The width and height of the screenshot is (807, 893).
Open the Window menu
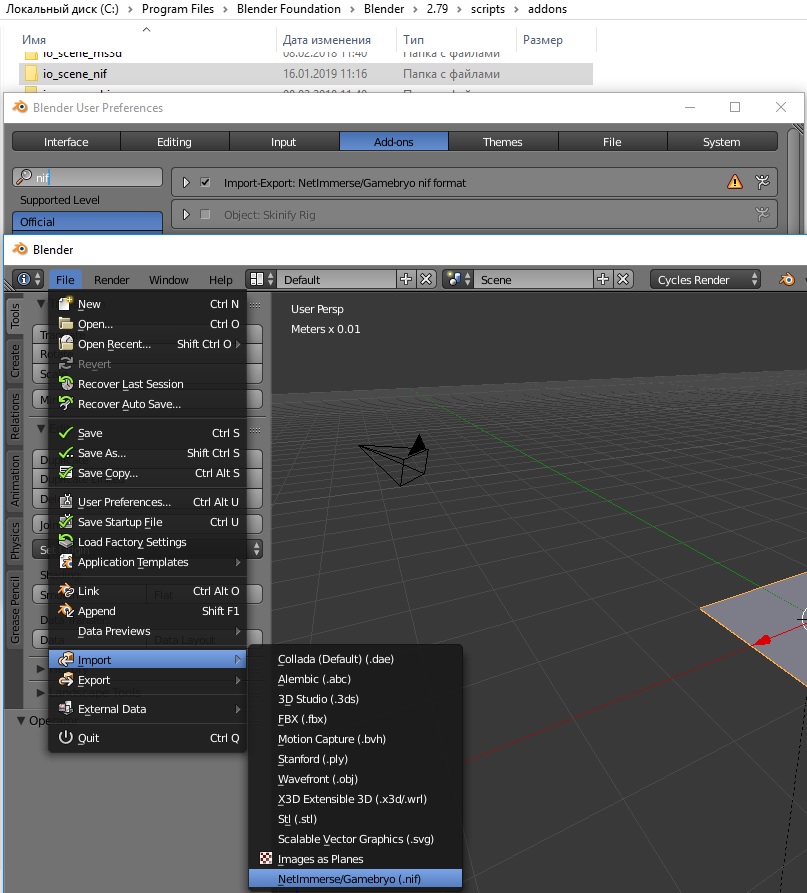tap(169, 280)
